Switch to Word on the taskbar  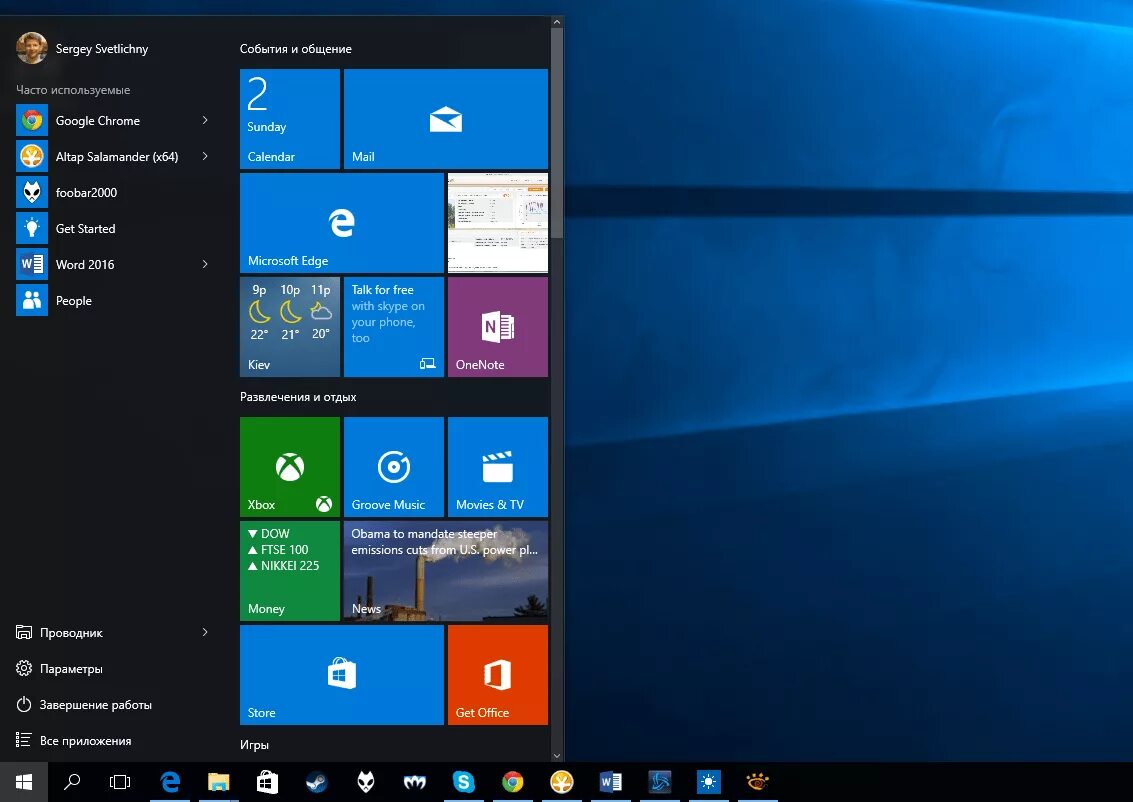[611, 782]
